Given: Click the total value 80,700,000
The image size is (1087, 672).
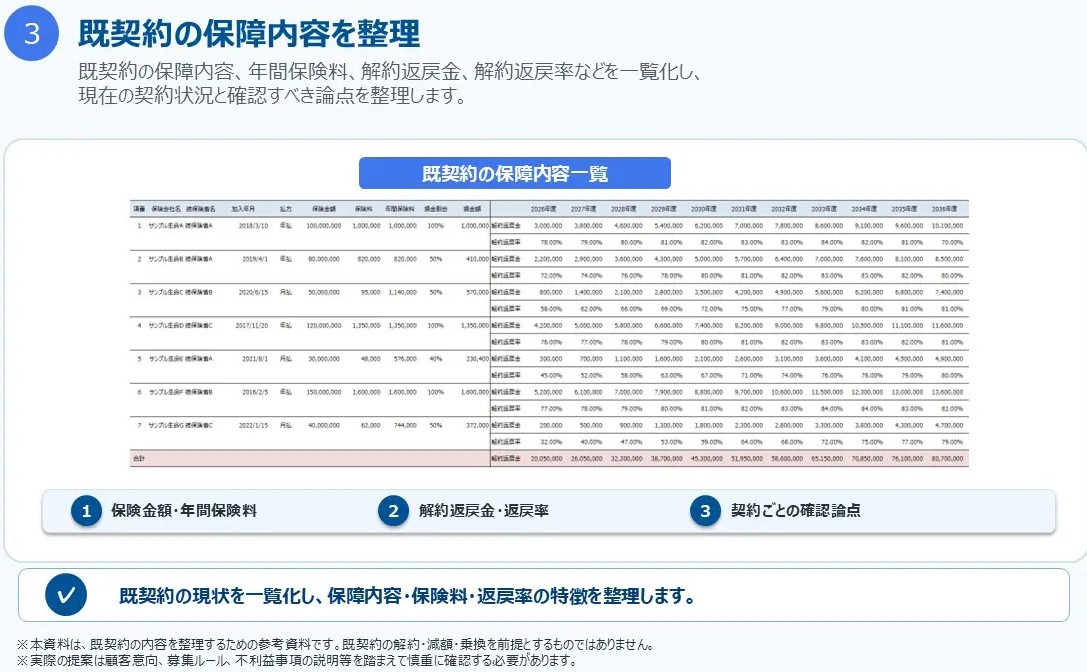Looking at the screenshot, I should [x=947, y=458].
